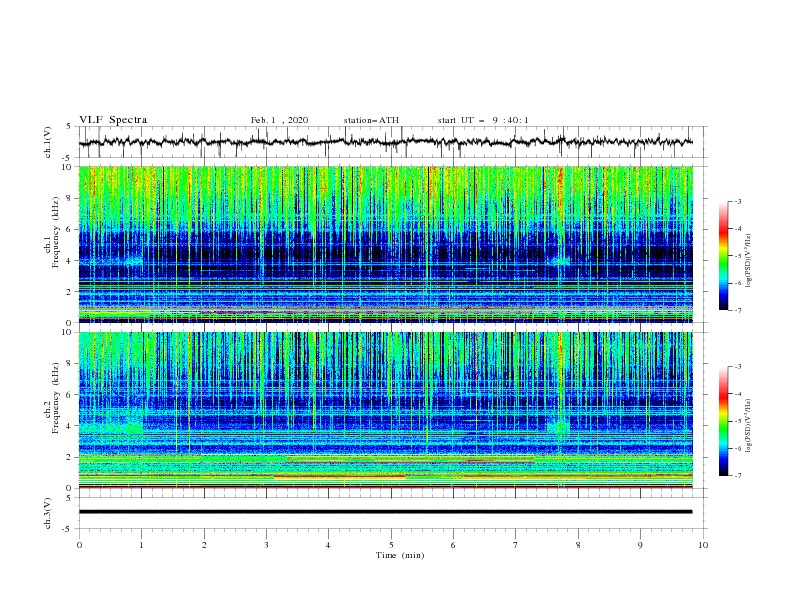The height and width of the screenshot is (612, 792).
Task: Click the flat ch.3 voltage trace
Action: (x=386, y=512)
